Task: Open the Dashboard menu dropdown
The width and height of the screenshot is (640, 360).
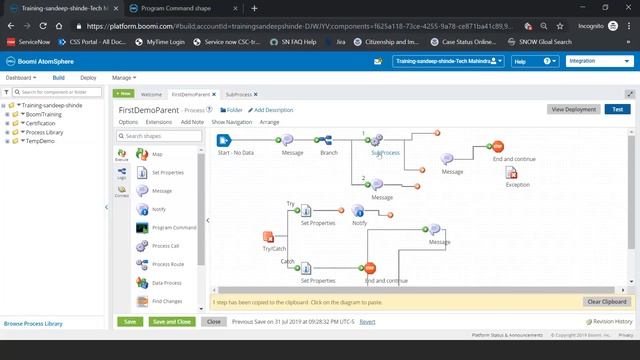Action: pyautogui.click(x=21, y=78)
